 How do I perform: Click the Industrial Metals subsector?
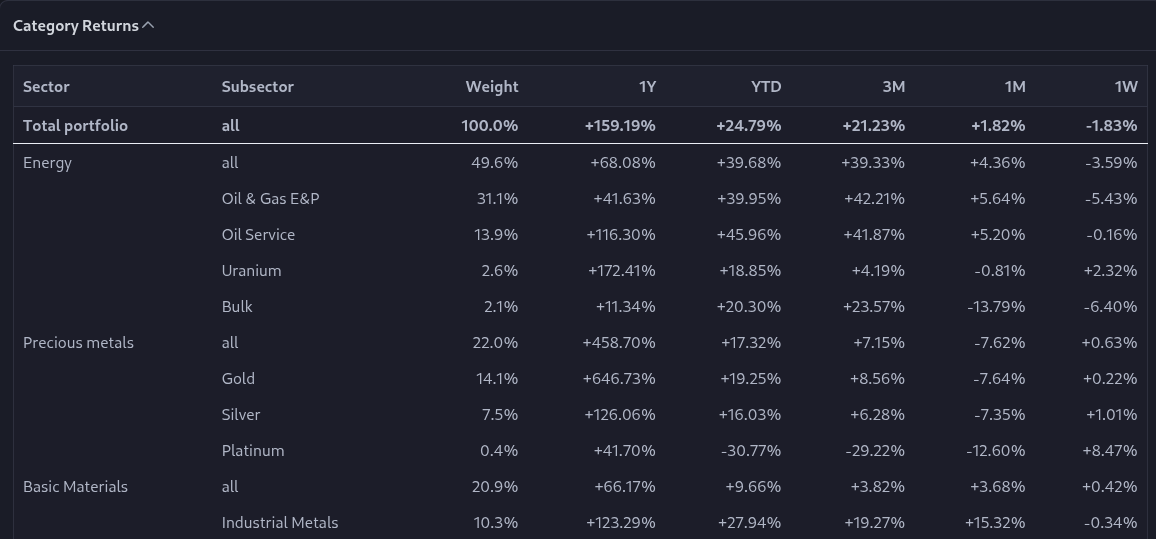(x=279, y=523)
